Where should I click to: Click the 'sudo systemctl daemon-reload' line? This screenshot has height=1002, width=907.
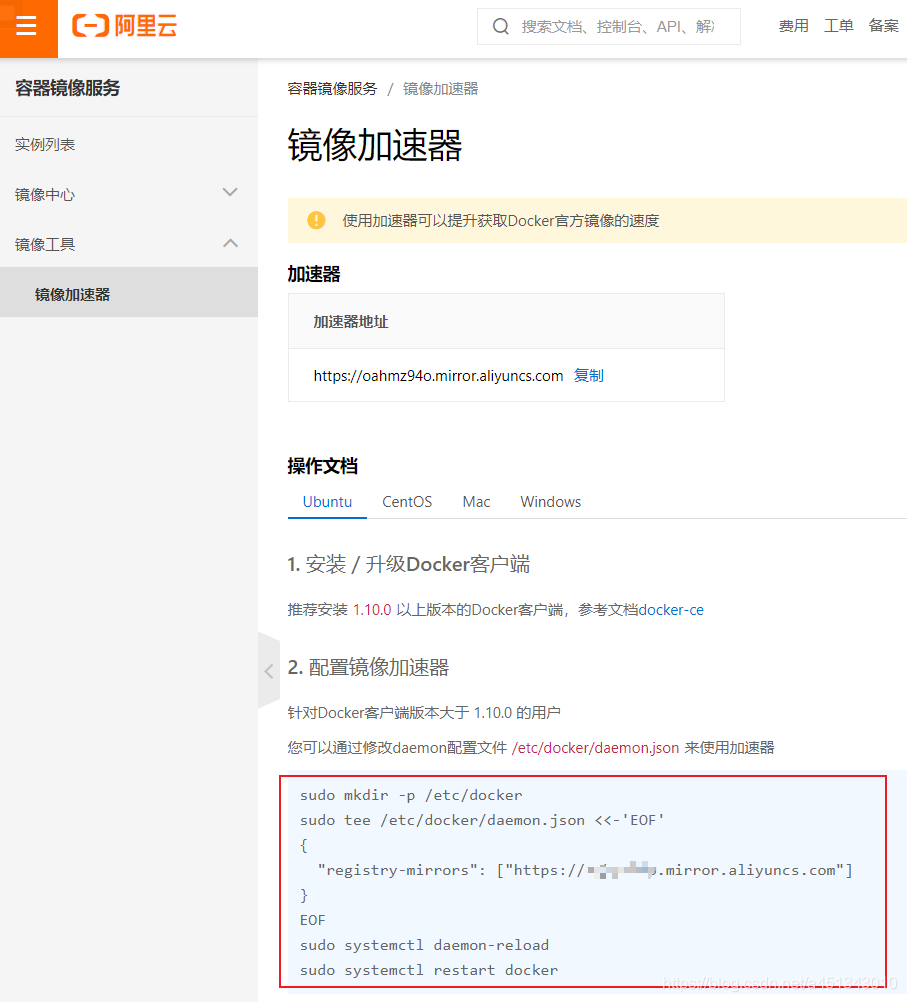(x=424, y=944)
